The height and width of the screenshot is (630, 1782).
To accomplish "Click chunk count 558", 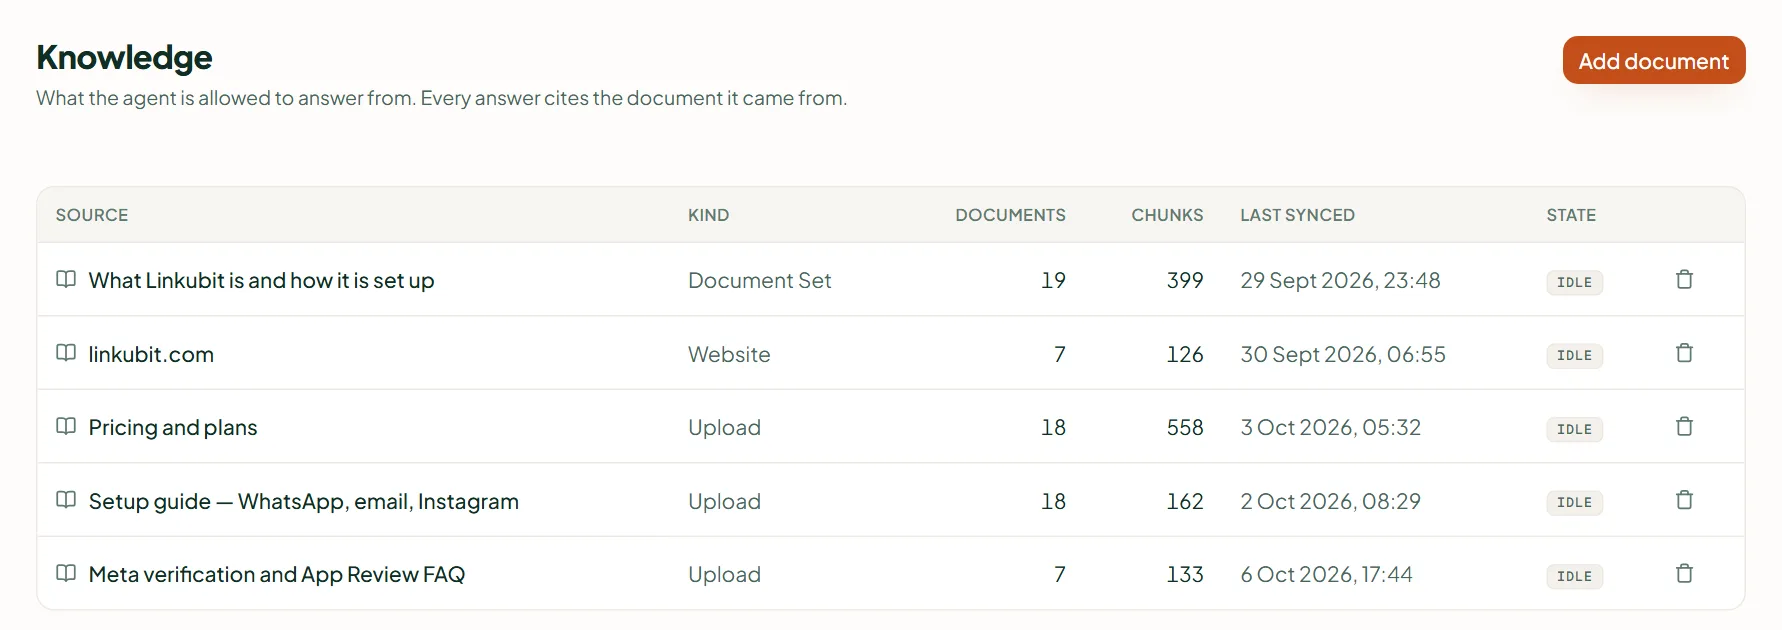I will pos(1185,427).
